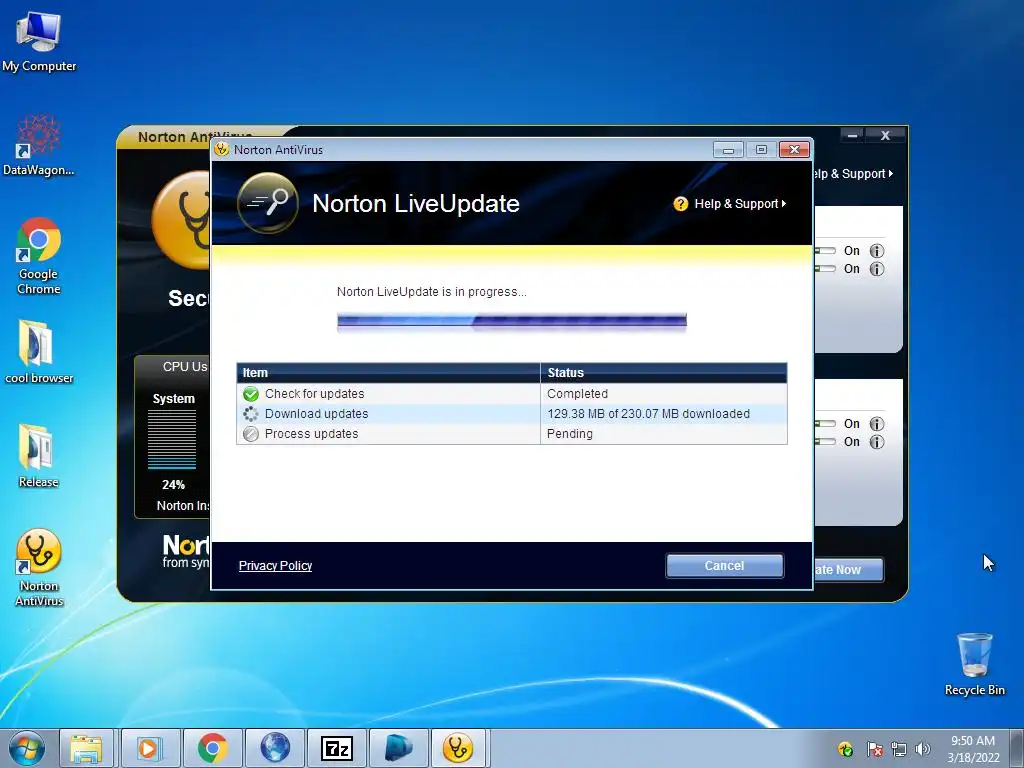Viewport: 1024px width, 768px height.
Task: Click the Item column header
Action: pos(389,373)
